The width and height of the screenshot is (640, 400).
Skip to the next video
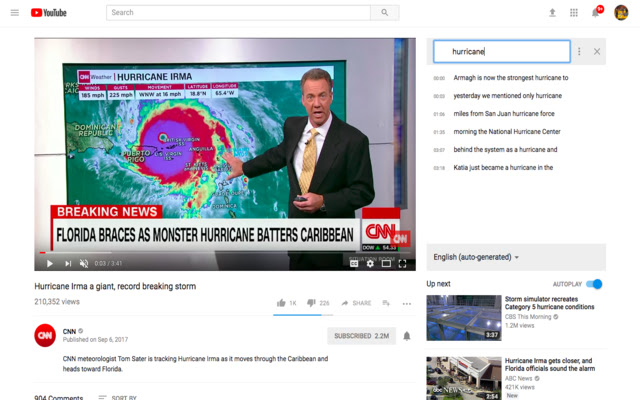click(68, 264)
